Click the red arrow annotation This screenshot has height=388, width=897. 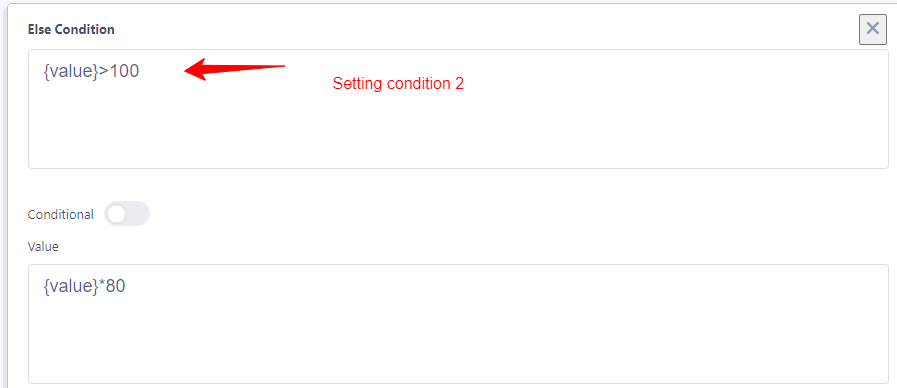234,69
